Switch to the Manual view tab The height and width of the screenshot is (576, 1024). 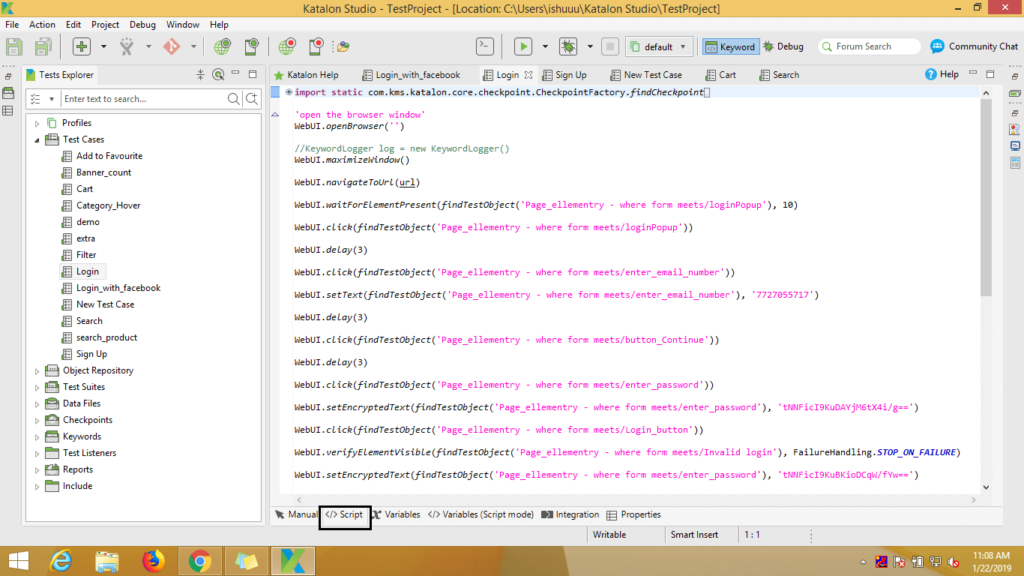click(296, 515)
